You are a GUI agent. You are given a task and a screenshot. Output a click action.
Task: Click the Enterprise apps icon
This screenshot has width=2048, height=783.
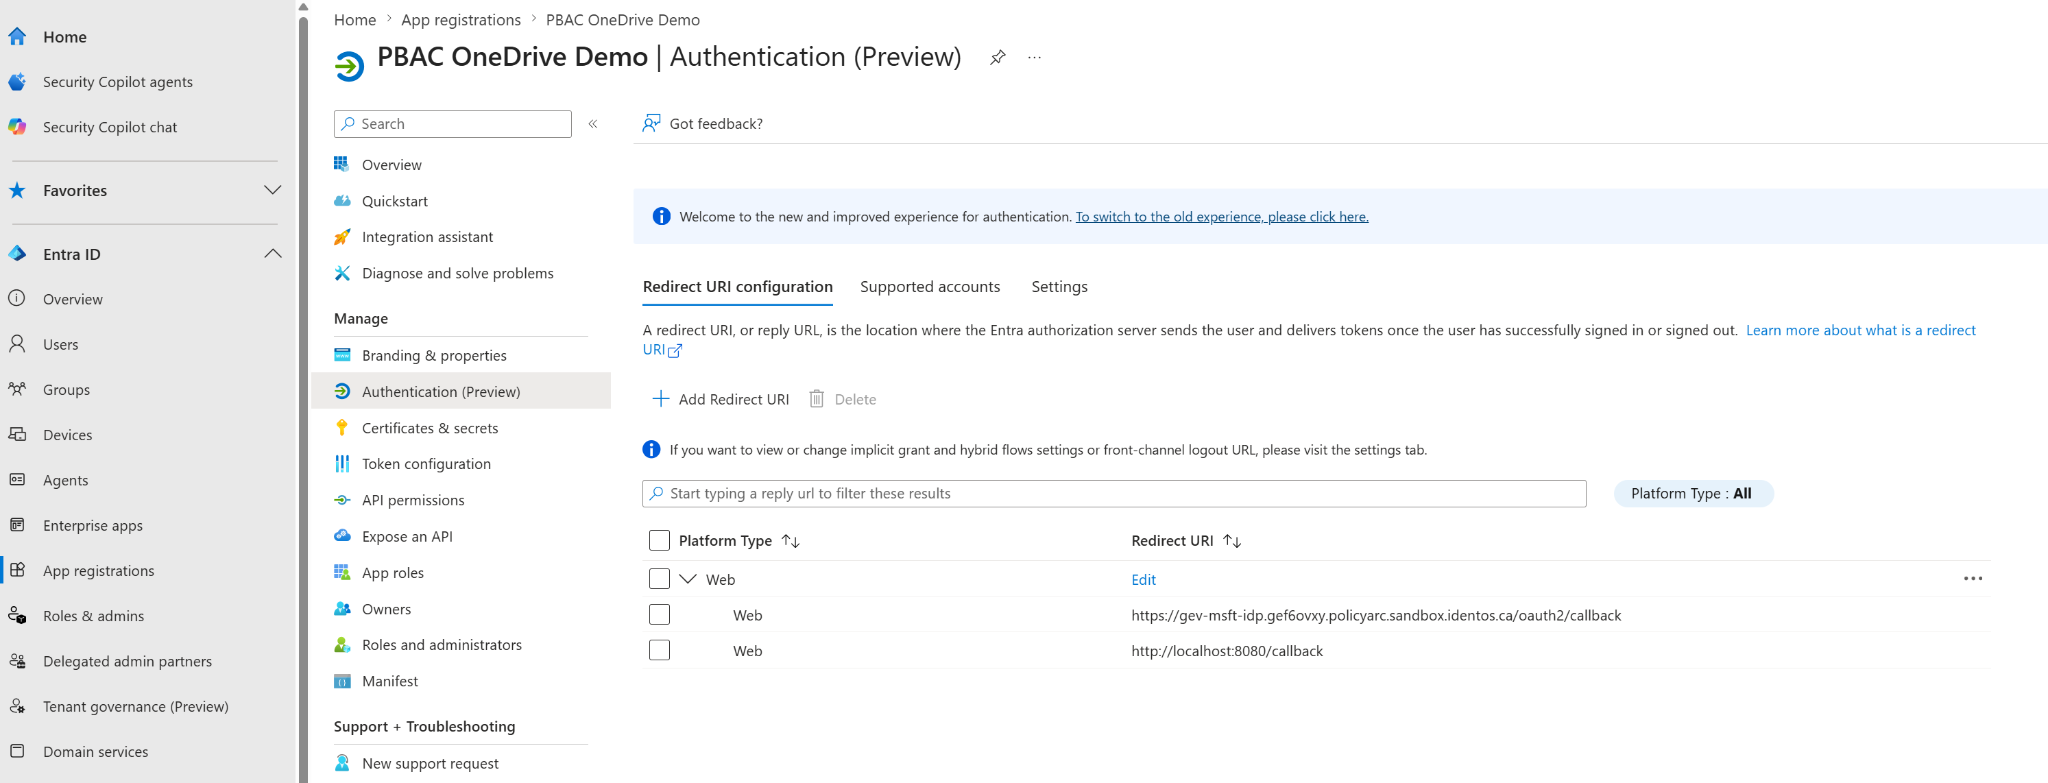(17, 525)
